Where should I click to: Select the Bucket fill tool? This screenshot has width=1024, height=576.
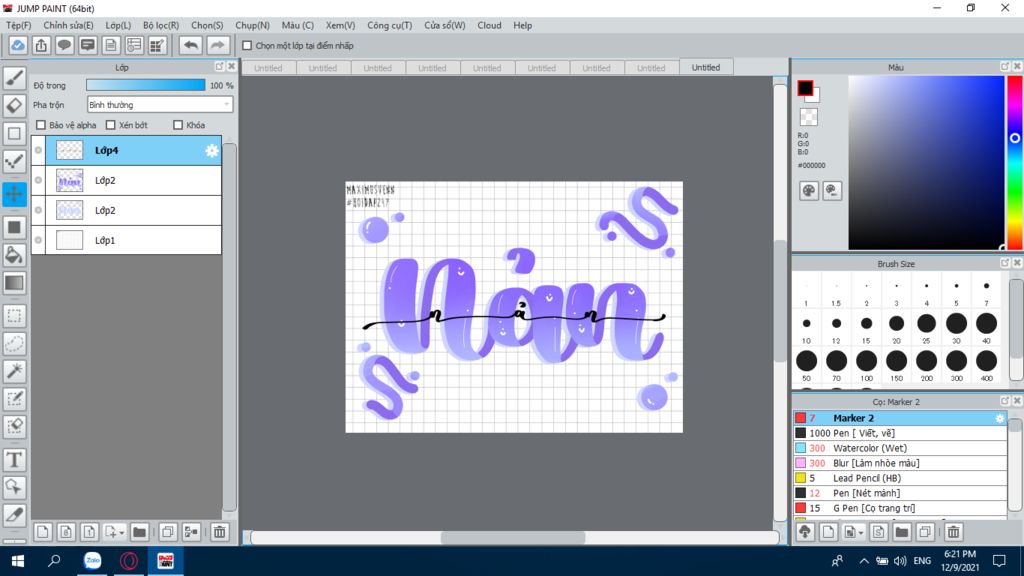click(14, 255)
